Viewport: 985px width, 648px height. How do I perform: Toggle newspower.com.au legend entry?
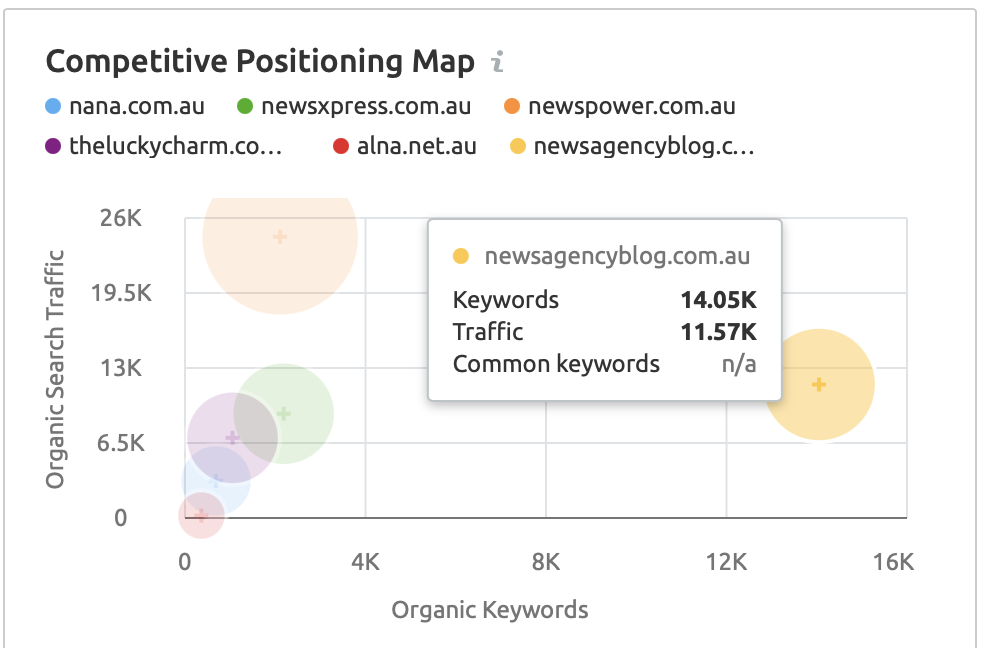[x=631, y=106]
